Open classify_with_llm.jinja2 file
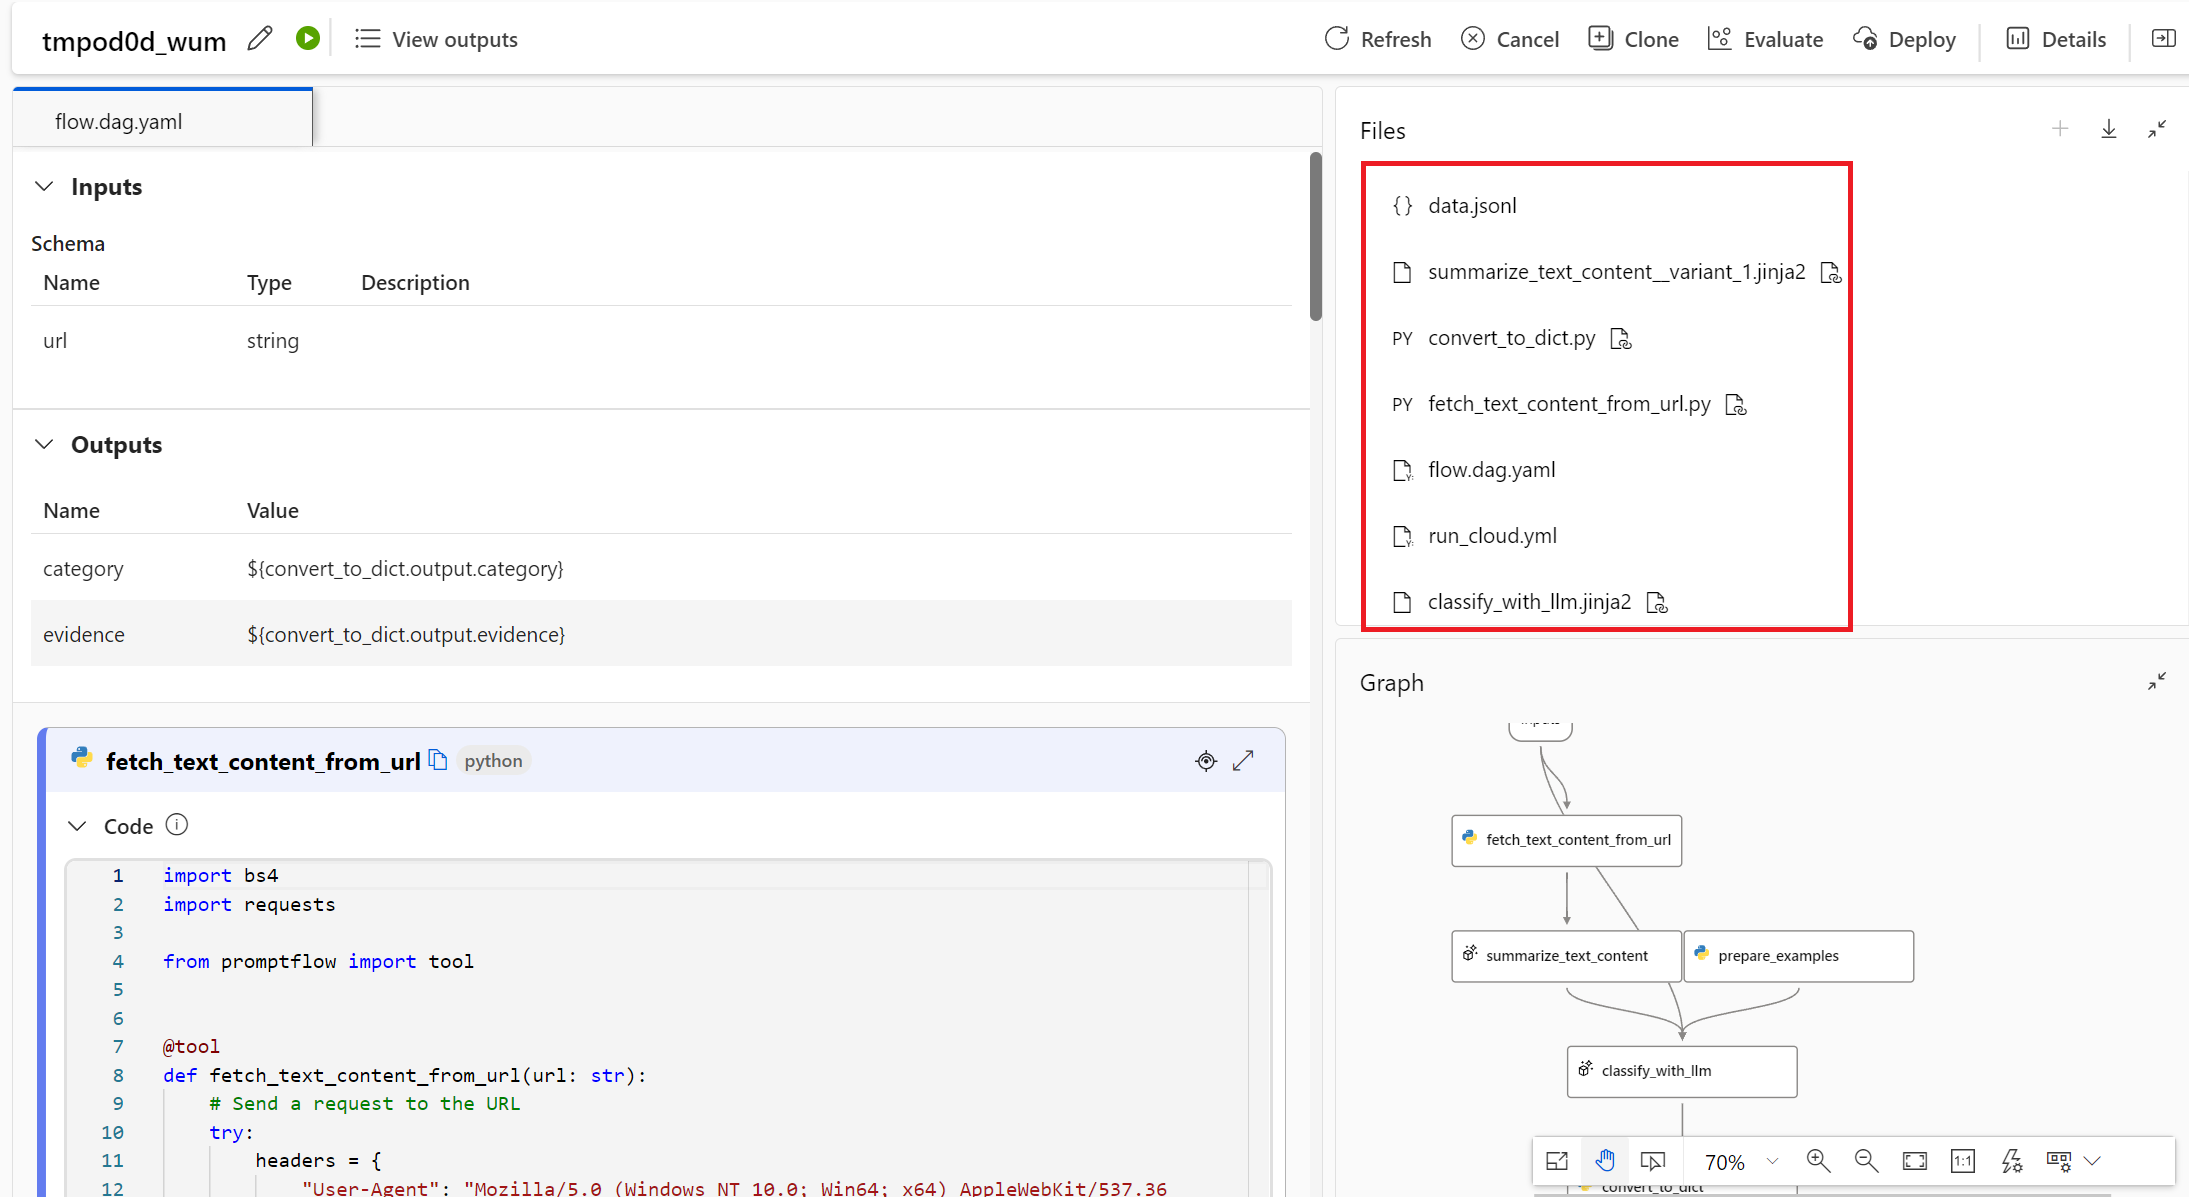Screen dimensions: 2189x1197 click(1529, 601)
